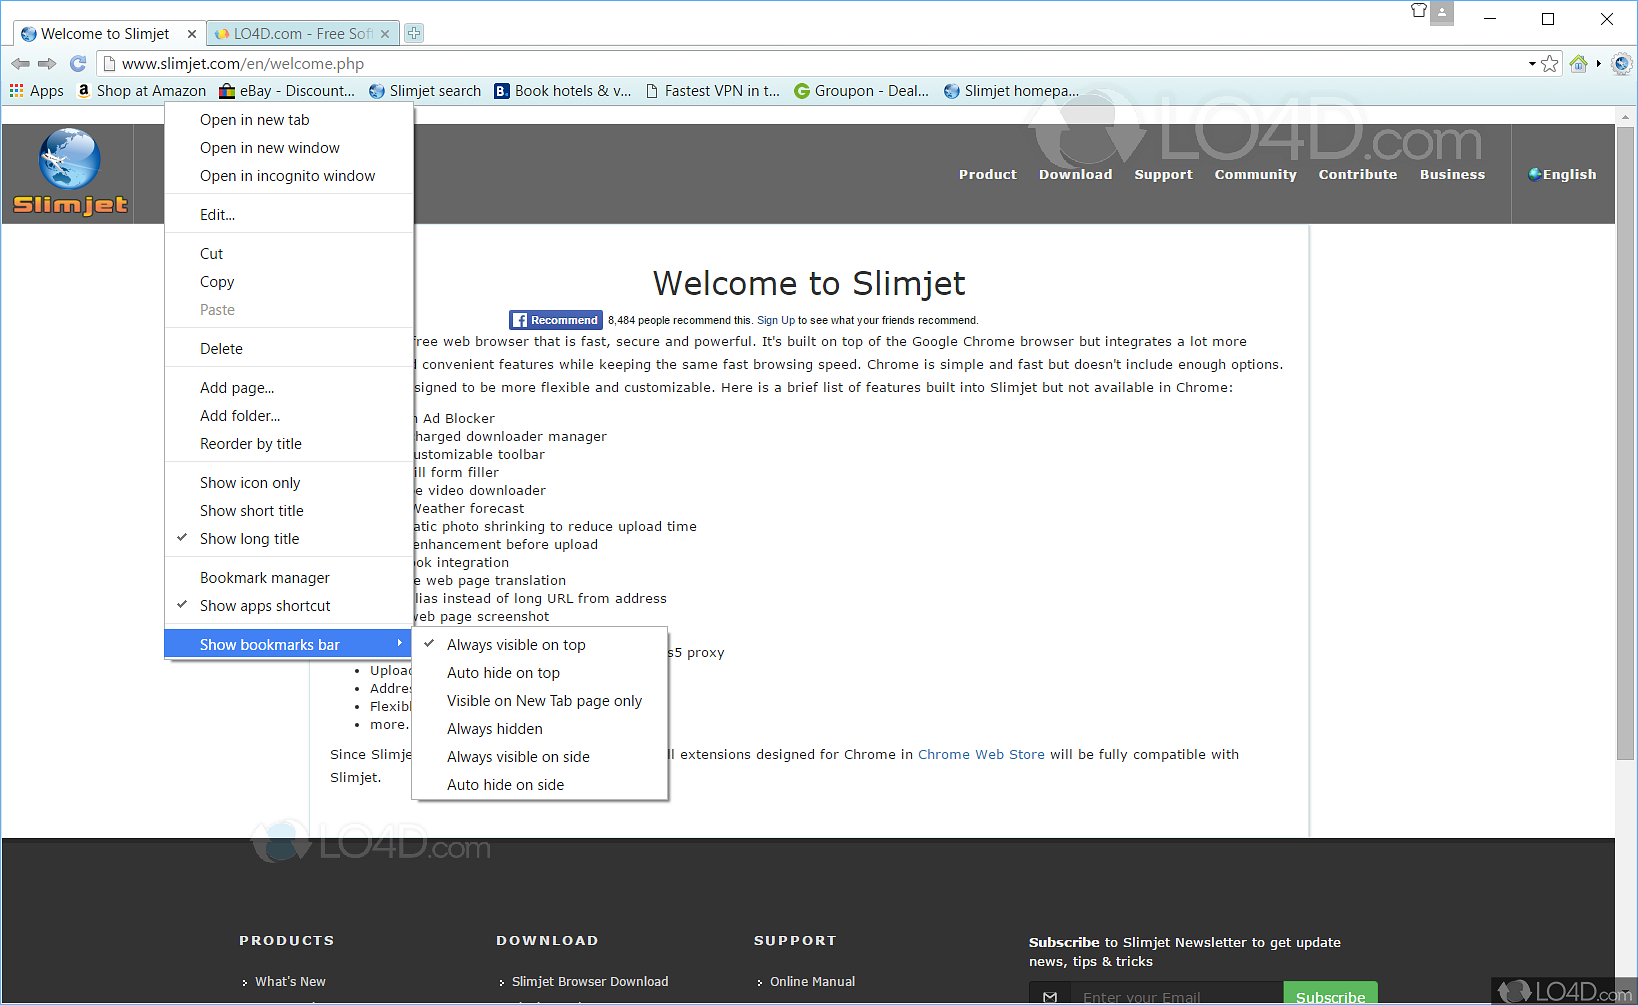Open the bookmark star dropdown arrow
The height and width of the screenshot is (1005, 1638).
[1533, 63]
